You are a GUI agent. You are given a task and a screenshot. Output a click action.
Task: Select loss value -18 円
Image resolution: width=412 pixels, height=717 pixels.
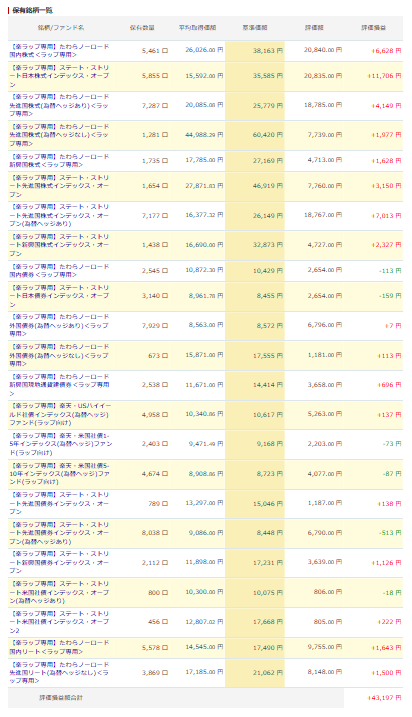pyautogui.click(x=392, y=593)
